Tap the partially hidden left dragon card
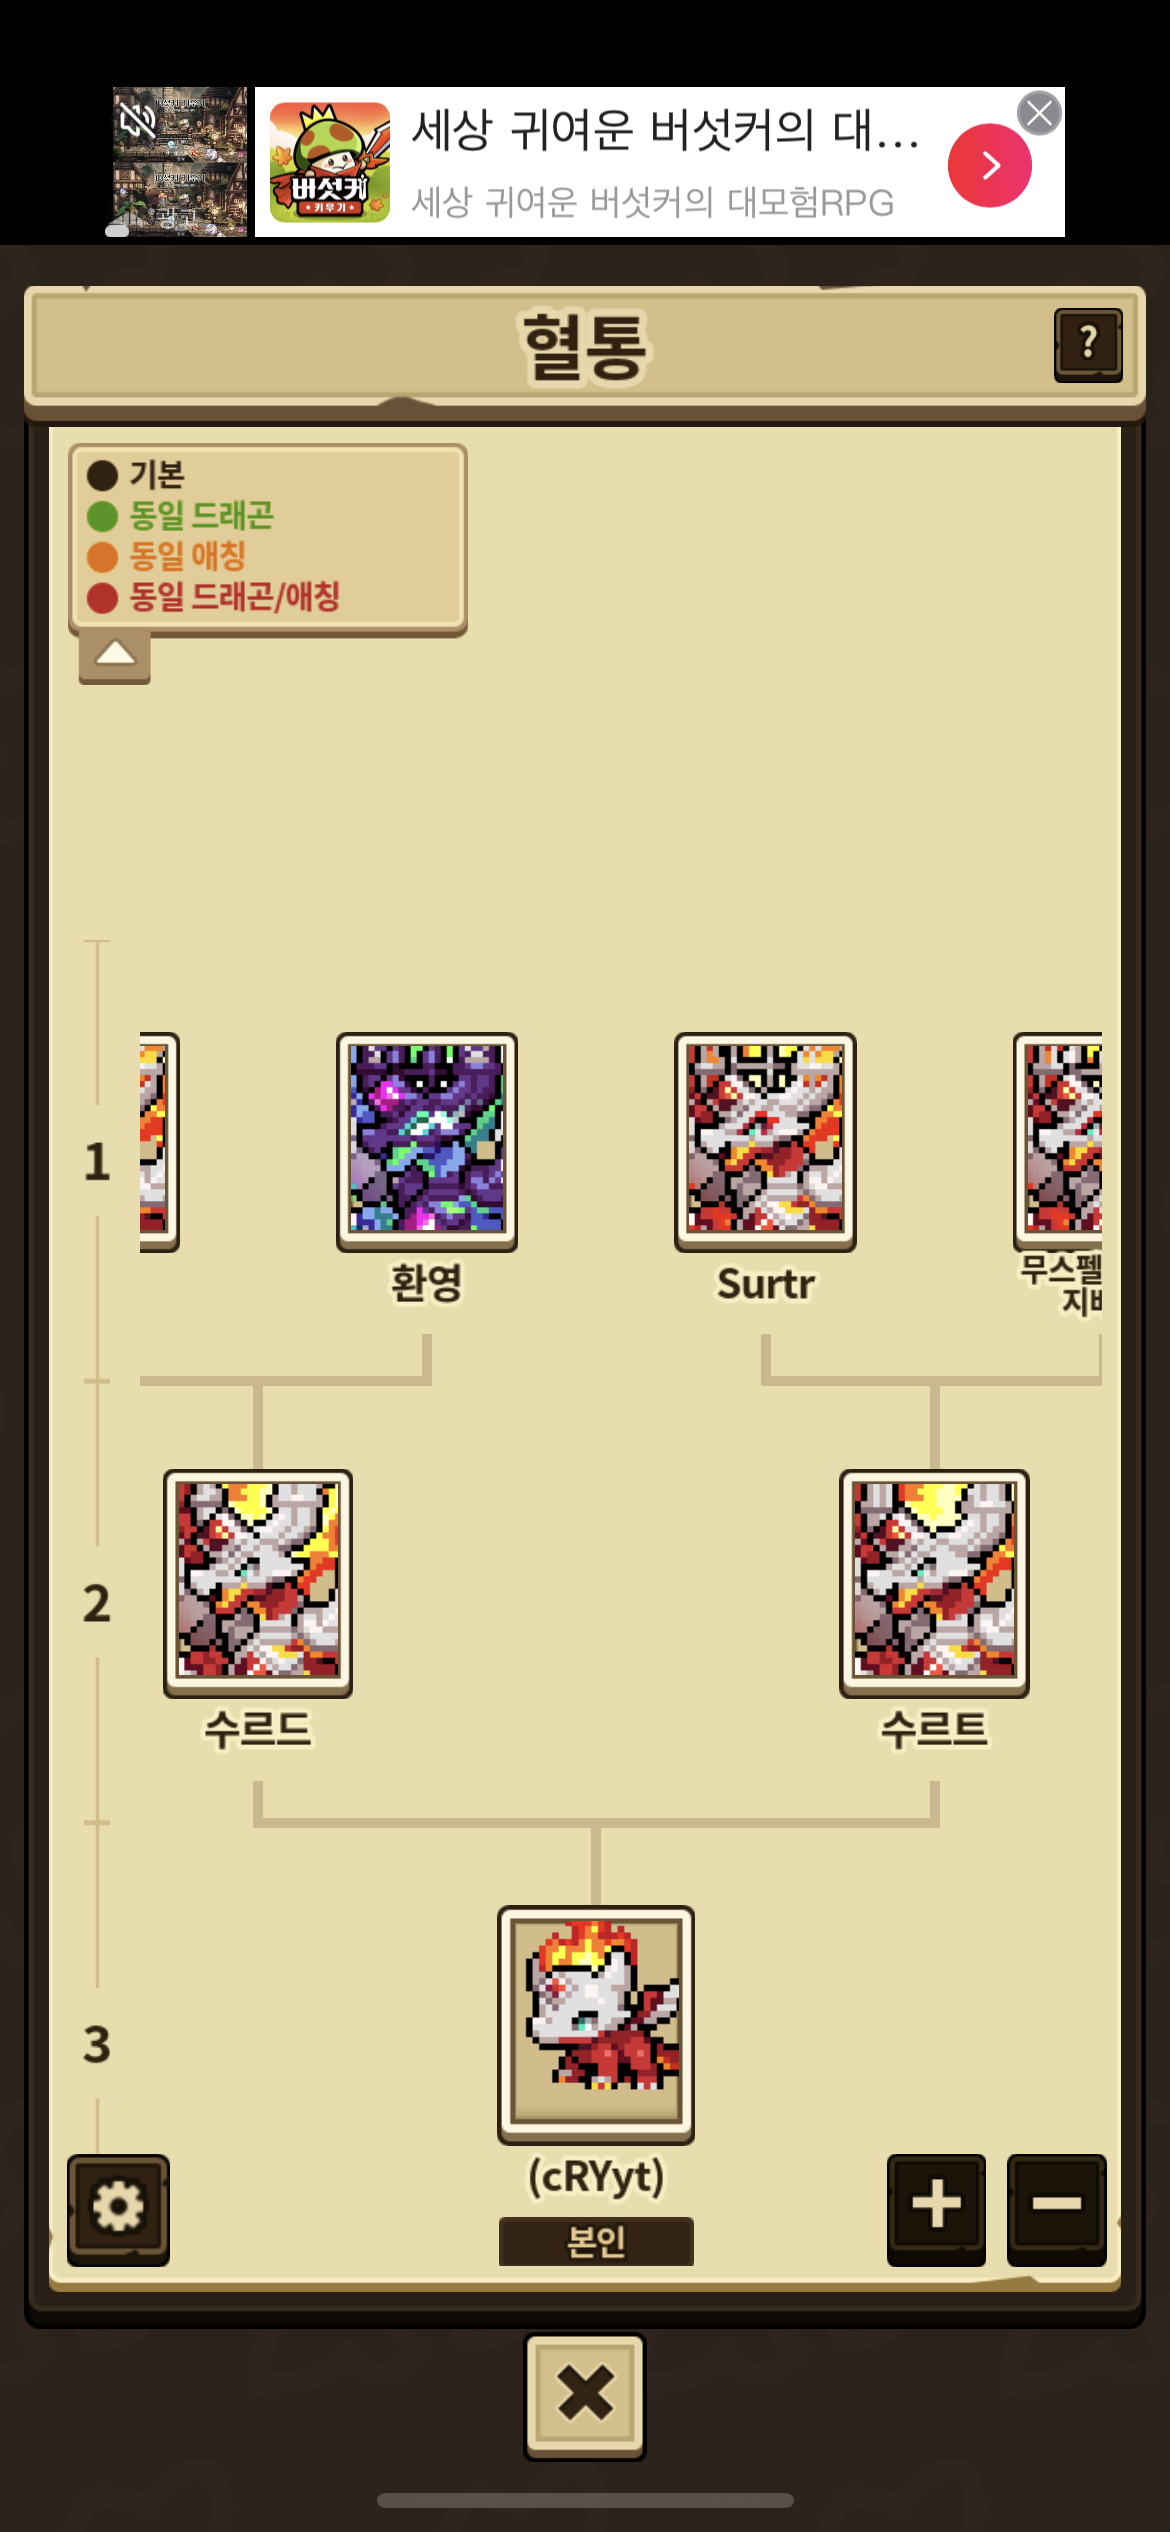Viewport: 1170px width, 2532px height. [159, 1142]
